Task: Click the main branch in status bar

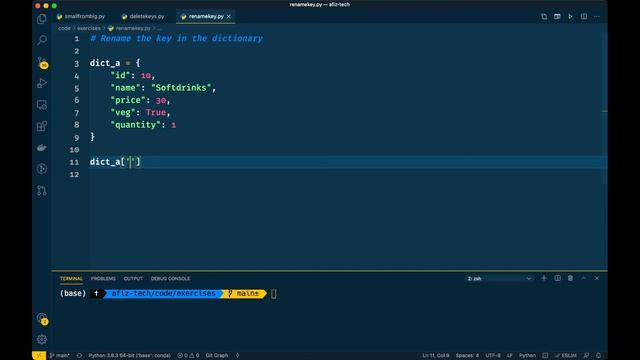Action: (60, 356)
